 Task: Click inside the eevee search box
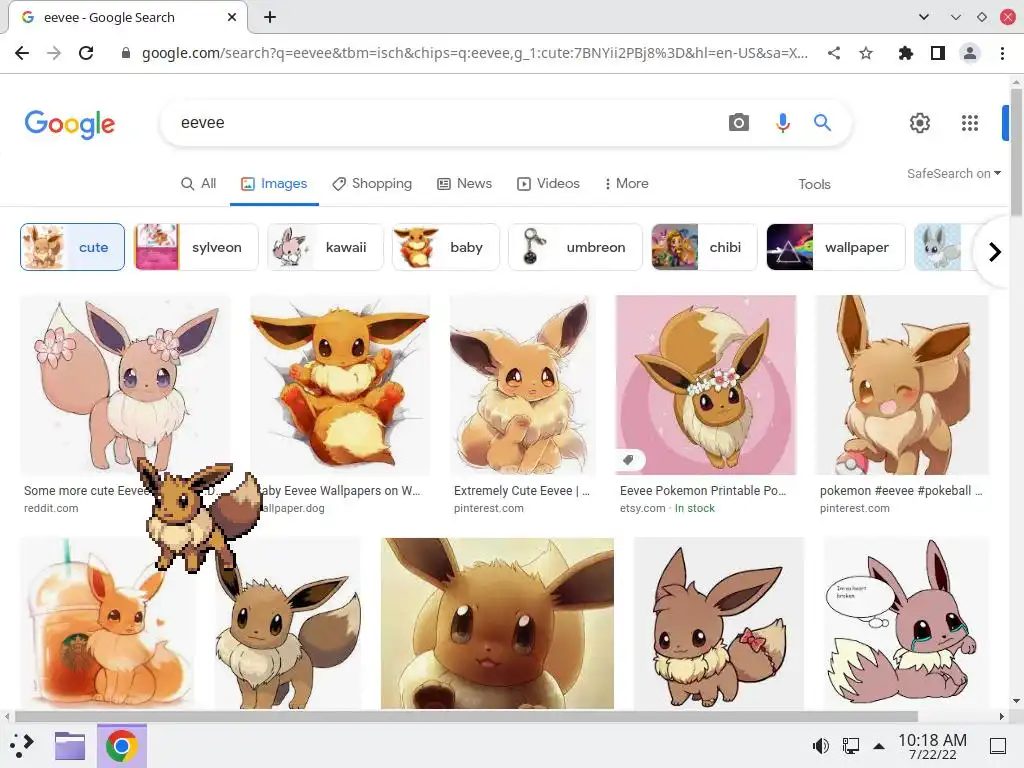(x=444, y=123)
